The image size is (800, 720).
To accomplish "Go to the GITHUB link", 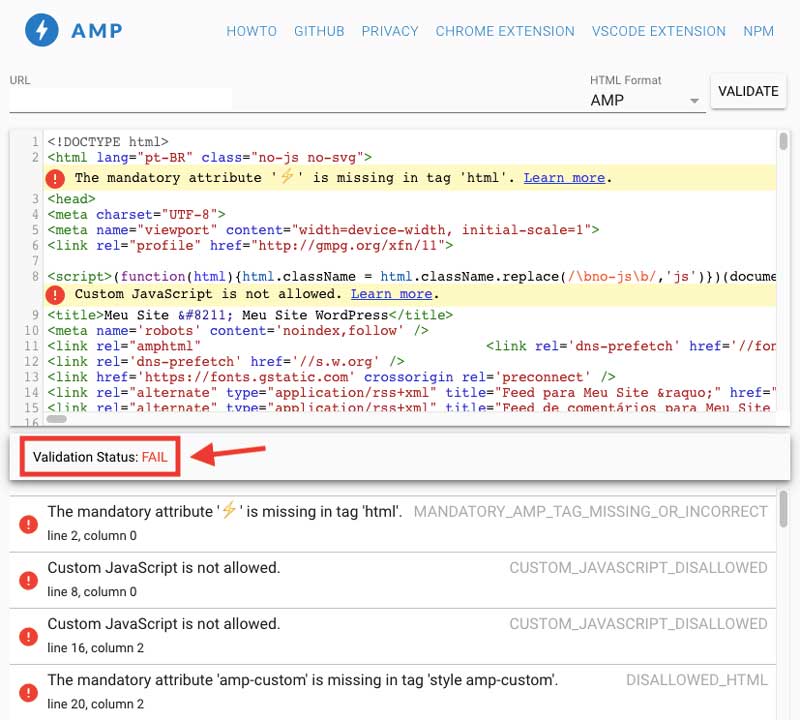I will [x=319, y=31].
